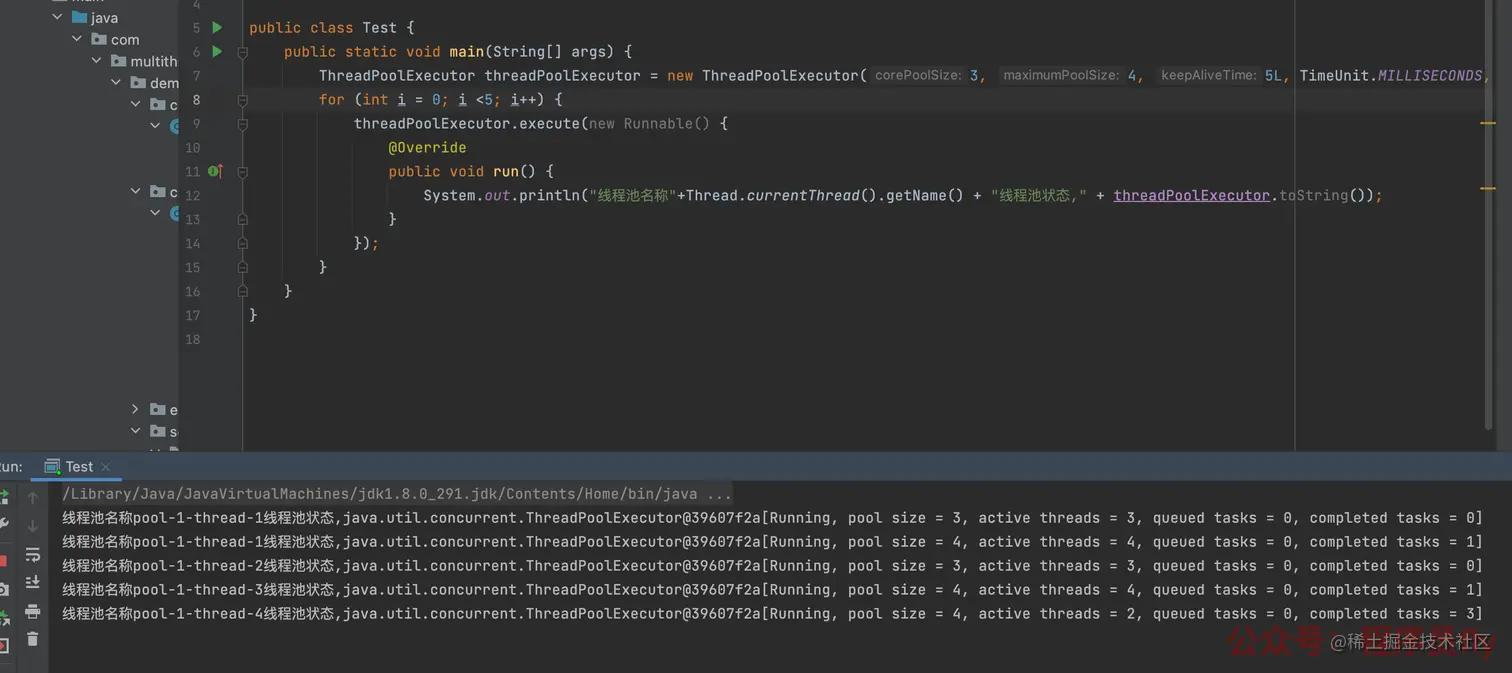Jump up the stack trace in Run console
Image resolution: width=1512 pixels, height=673 pixels.
(33, 497)
